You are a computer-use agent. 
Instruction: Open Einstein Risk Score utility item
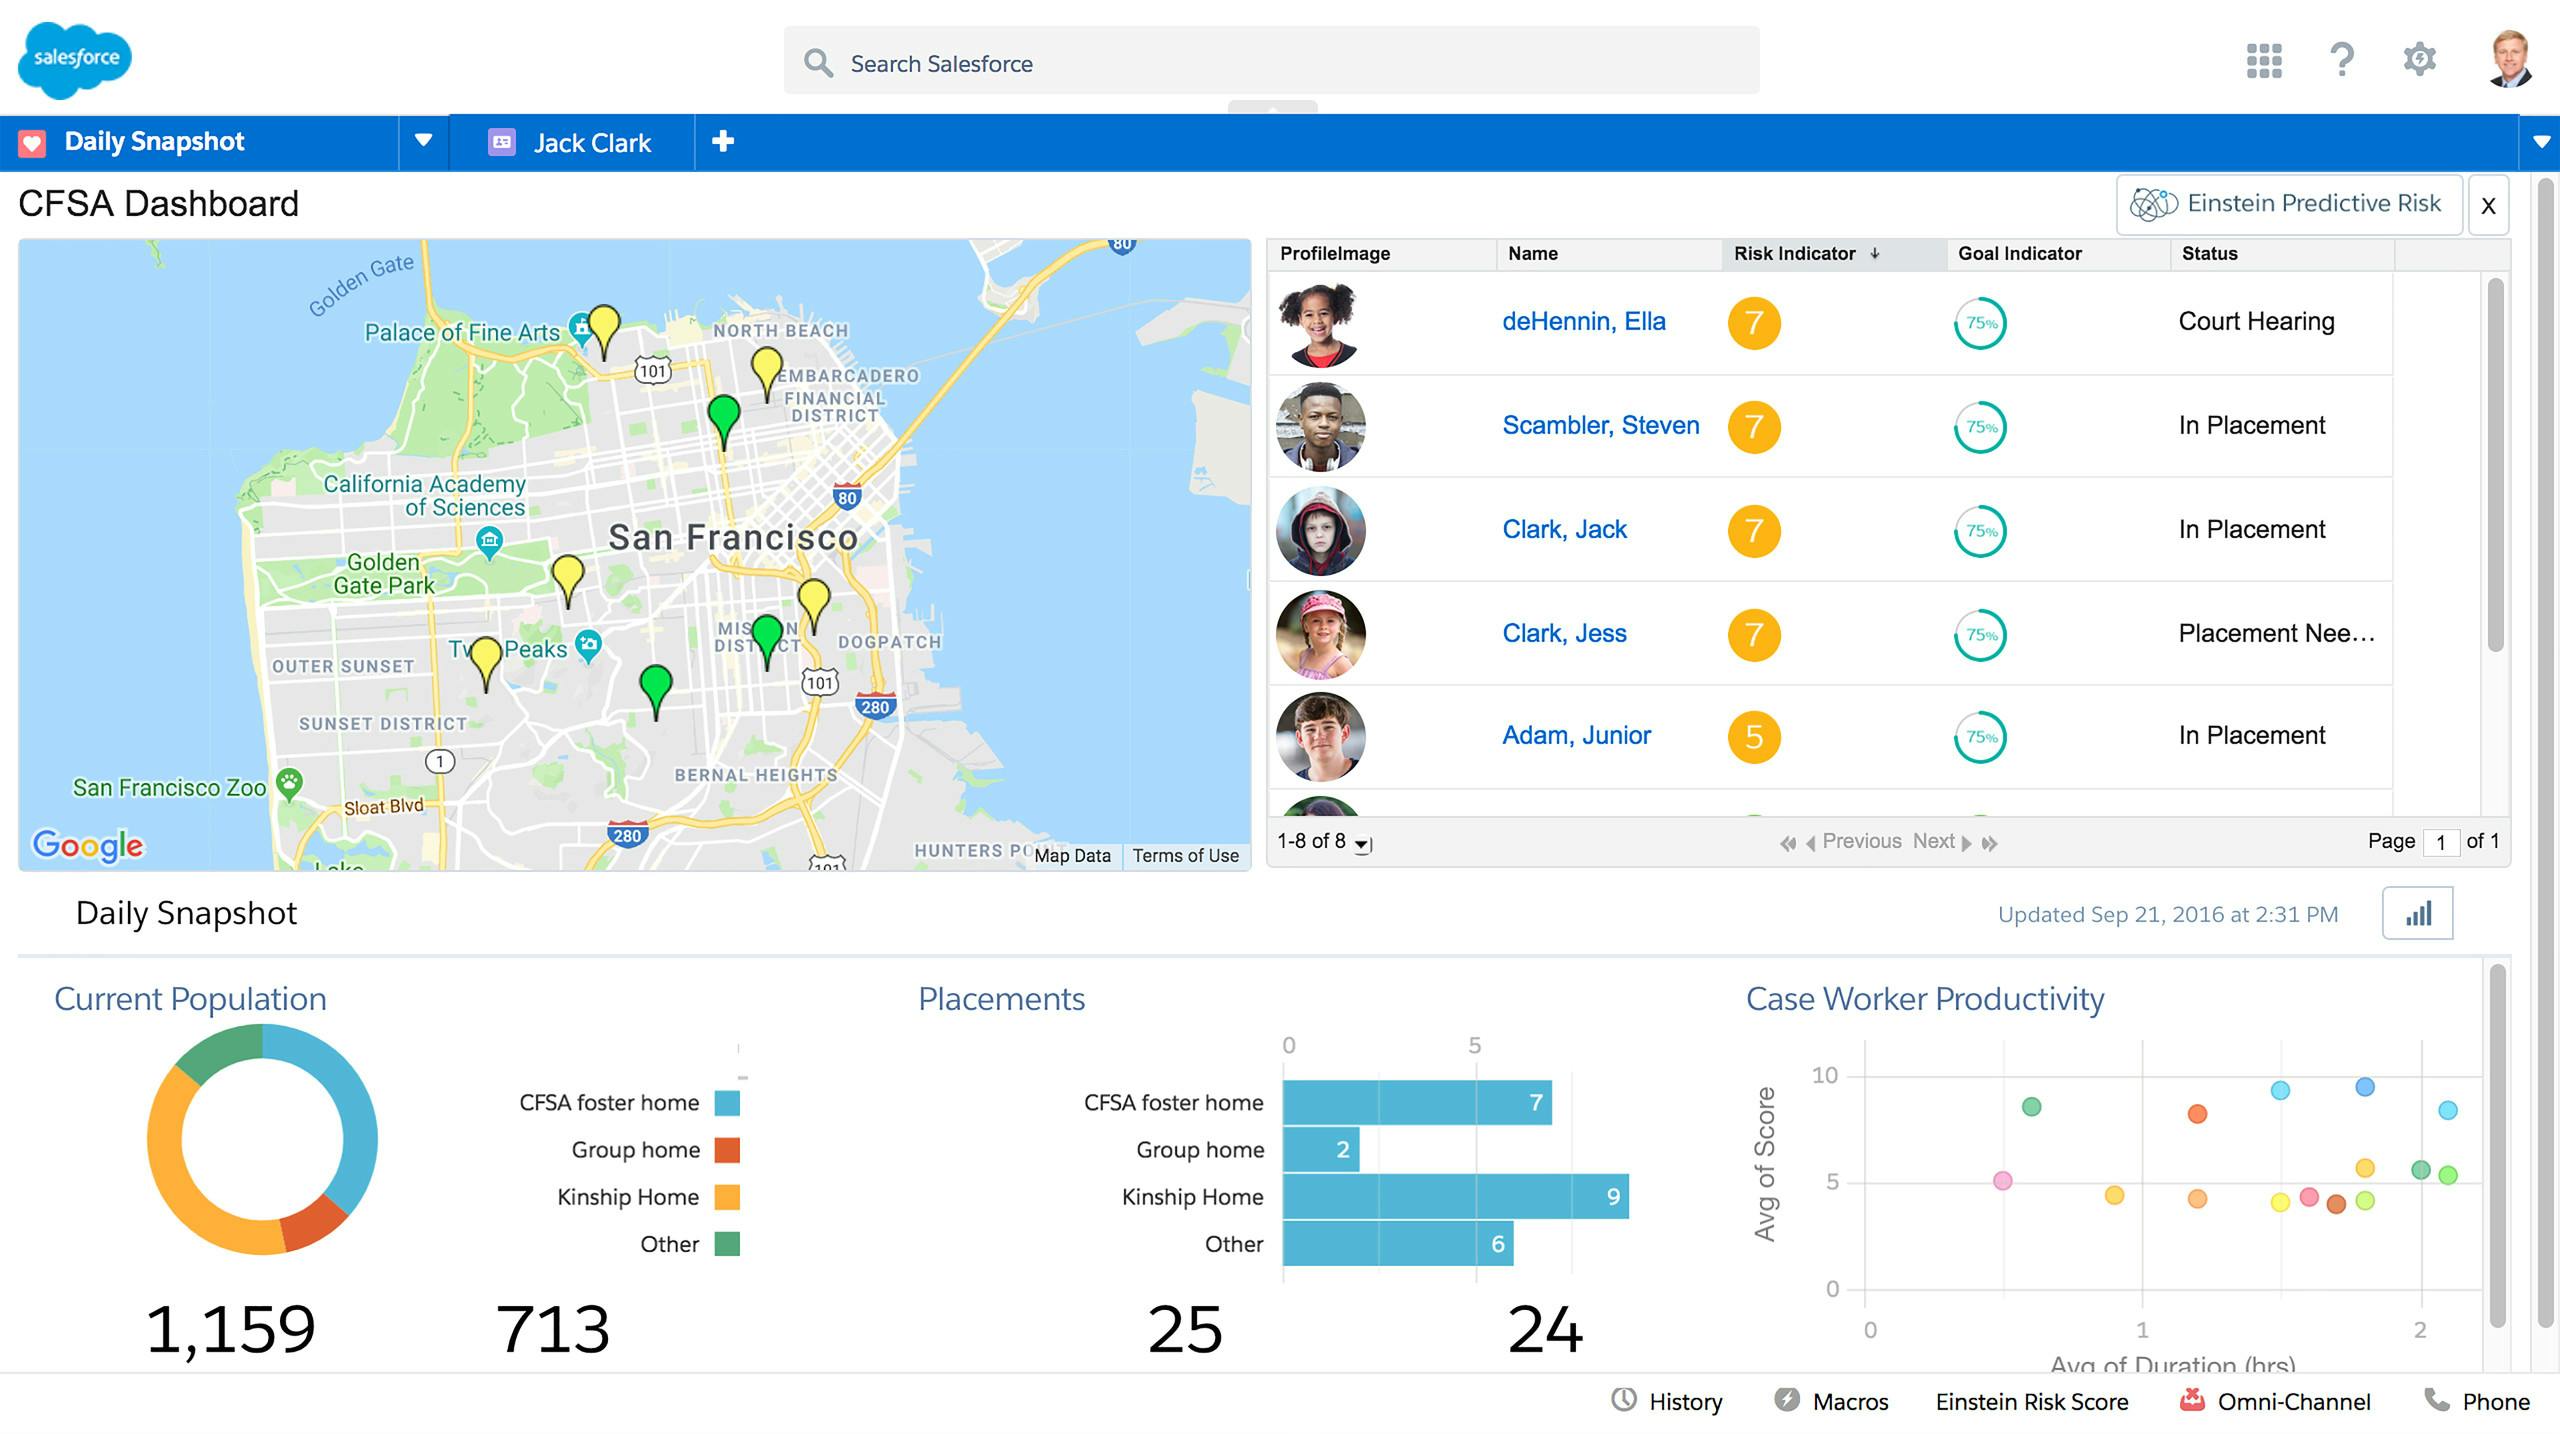point(2032,1402)
